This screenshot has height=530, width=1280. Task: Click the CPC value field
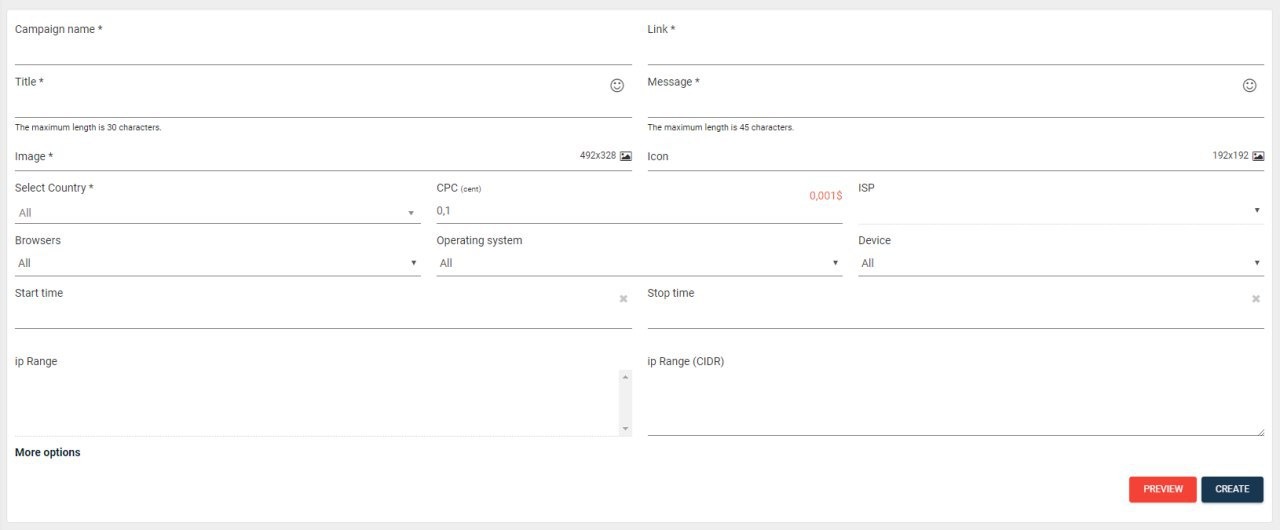click(x=639, y=211)
